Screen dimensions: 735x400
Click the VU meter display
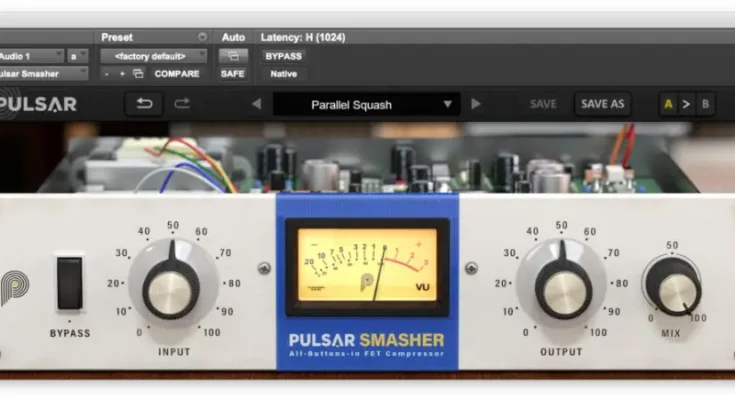tap(367, 264)
